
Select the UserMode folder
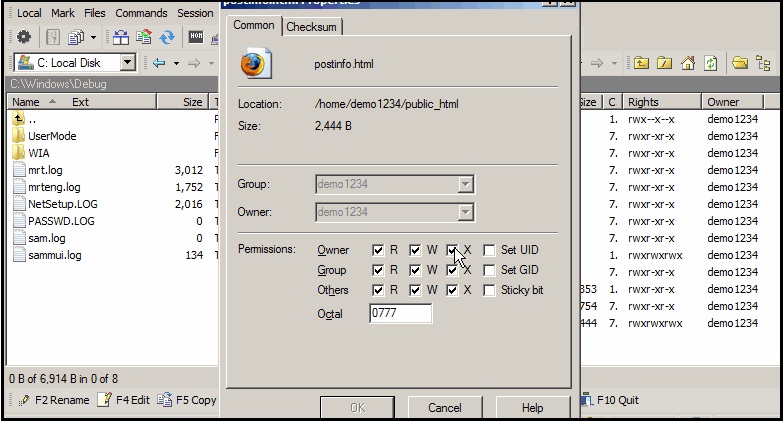[x=44, y=136]
